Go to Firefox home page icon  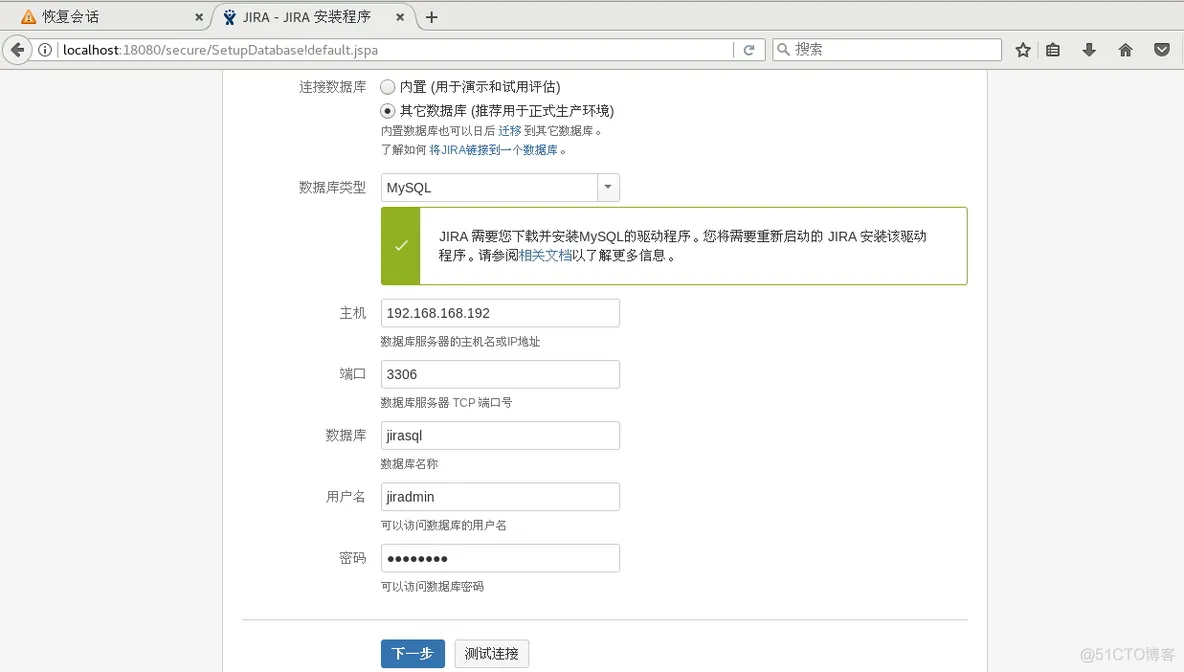(x=1125, y=50)
